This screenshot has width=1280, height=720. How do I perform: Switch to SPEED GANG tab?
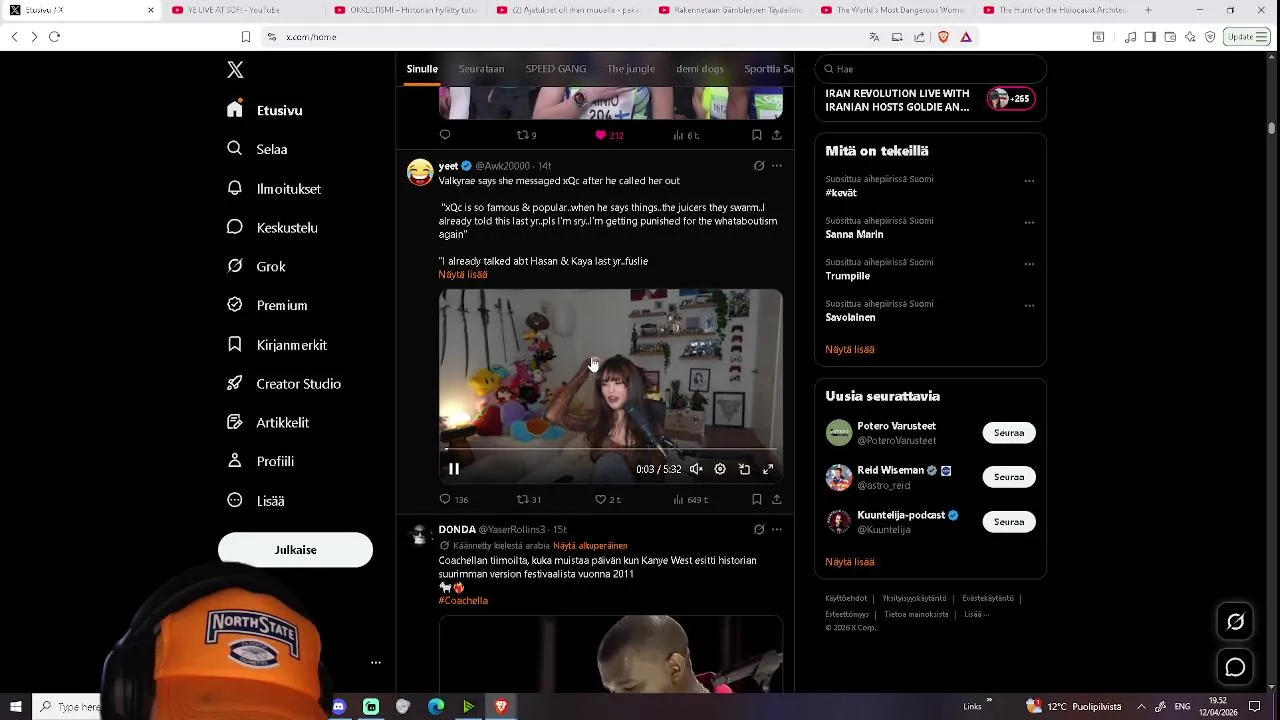(556, 69)
